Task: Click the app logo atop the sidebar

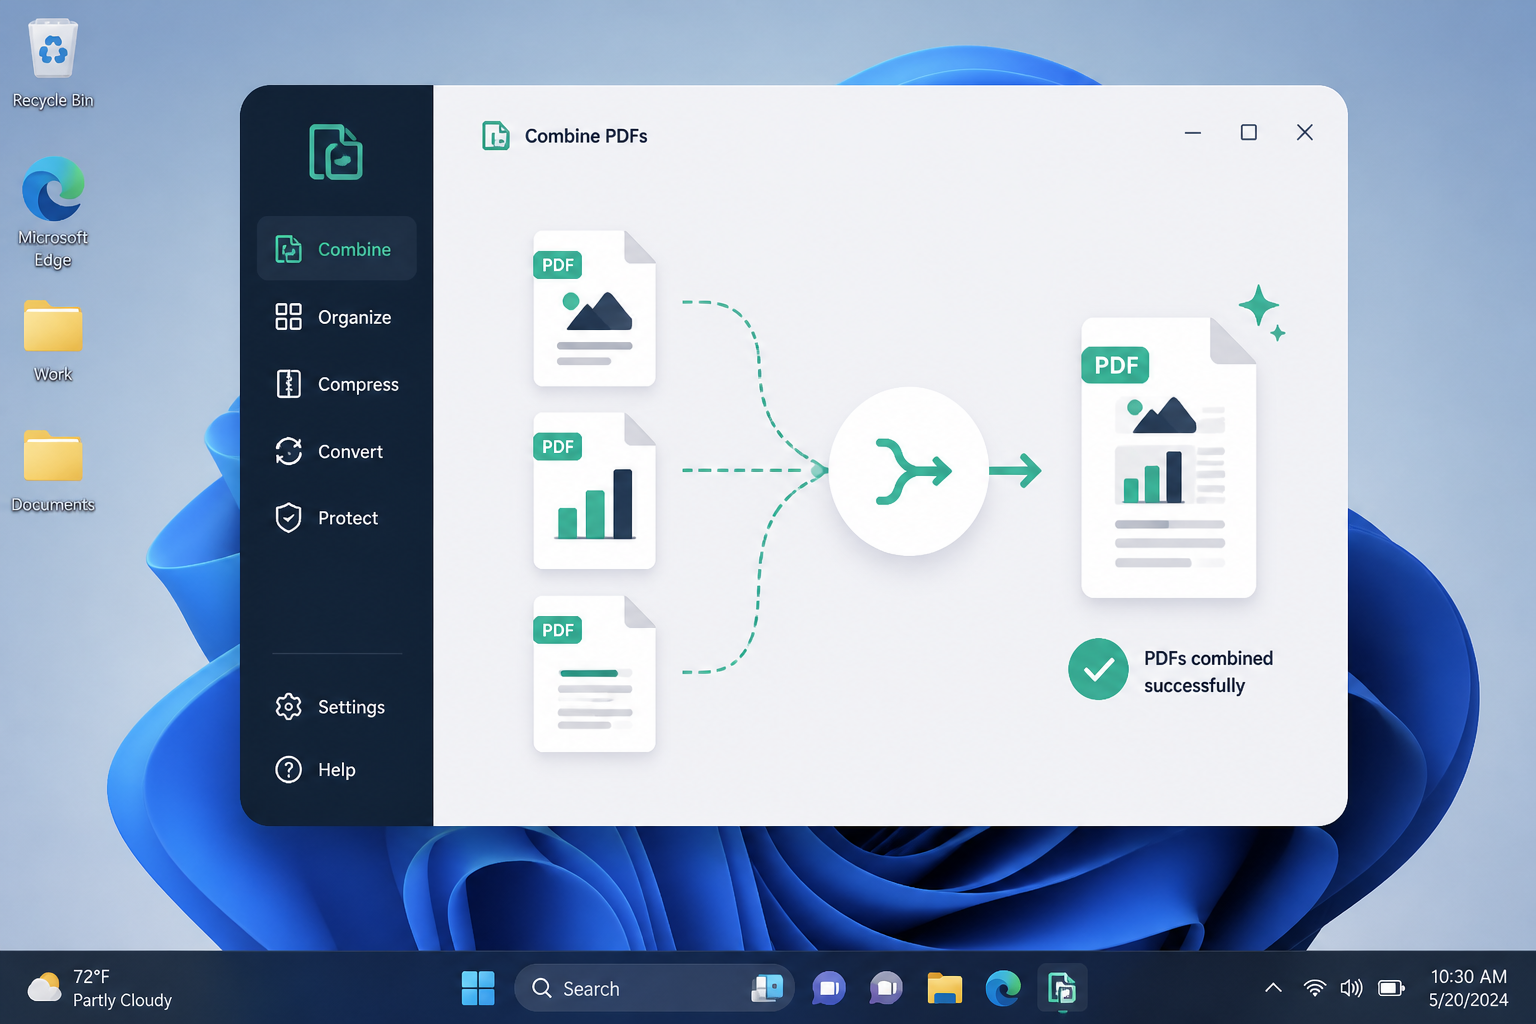Action: (x=336, y=152)
